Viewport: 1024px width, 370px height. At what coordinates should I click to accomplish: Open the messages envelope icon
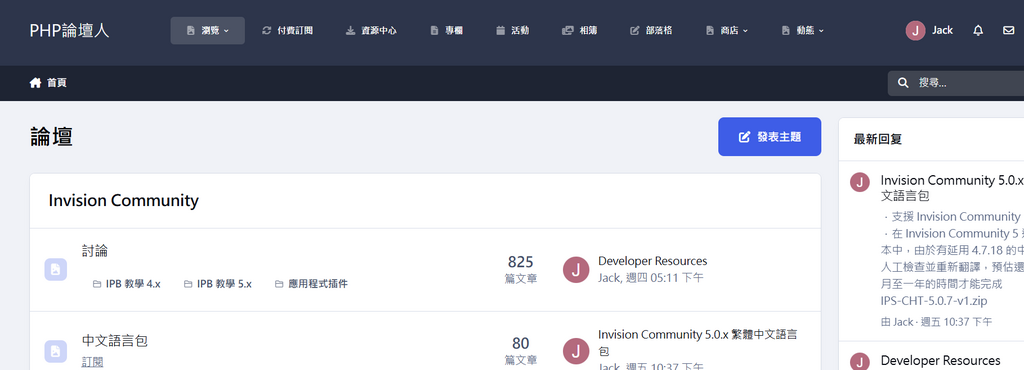pyautogui.click(x=1008, y=31)
